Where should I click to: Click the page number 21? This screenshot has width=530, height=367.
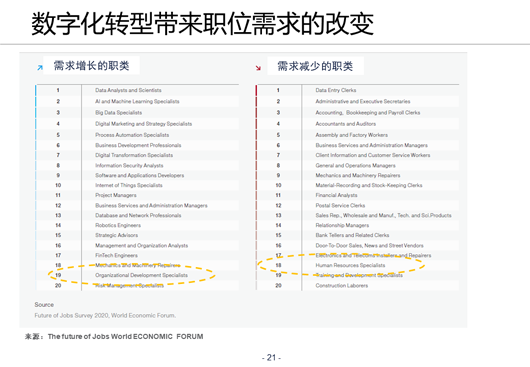coord(271,358)
